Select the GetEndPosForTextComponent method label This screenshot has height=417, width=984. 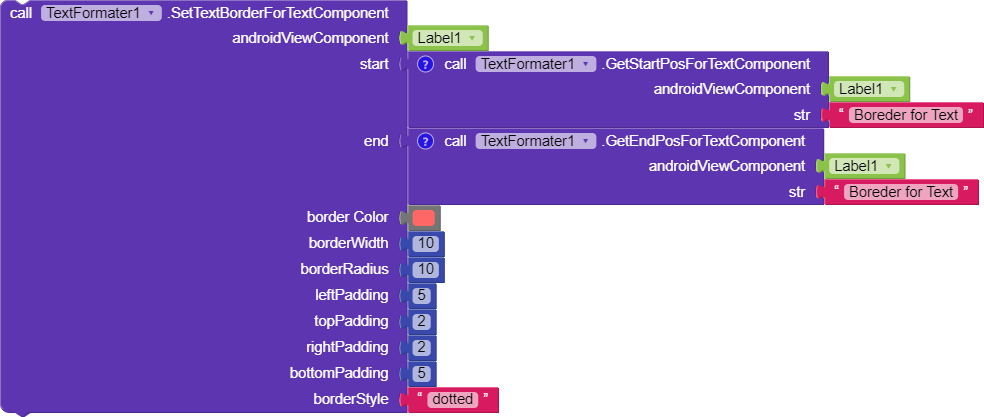point(704,141)
